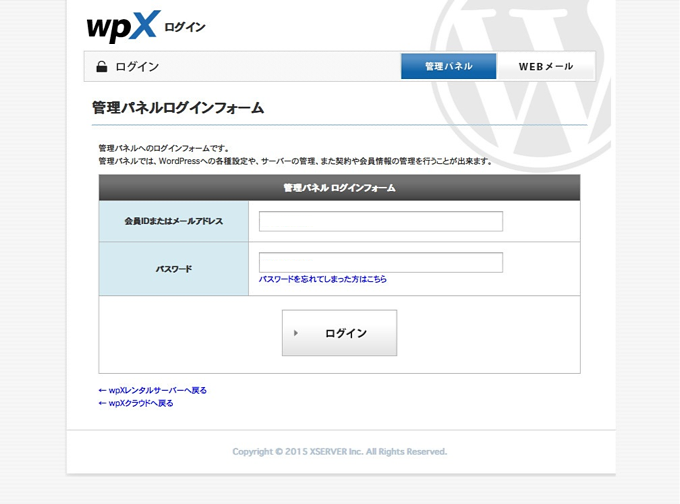Submit with the ログイン button
Image resolution: width=680 pixels, height=504 pixels.
point(339,333)
